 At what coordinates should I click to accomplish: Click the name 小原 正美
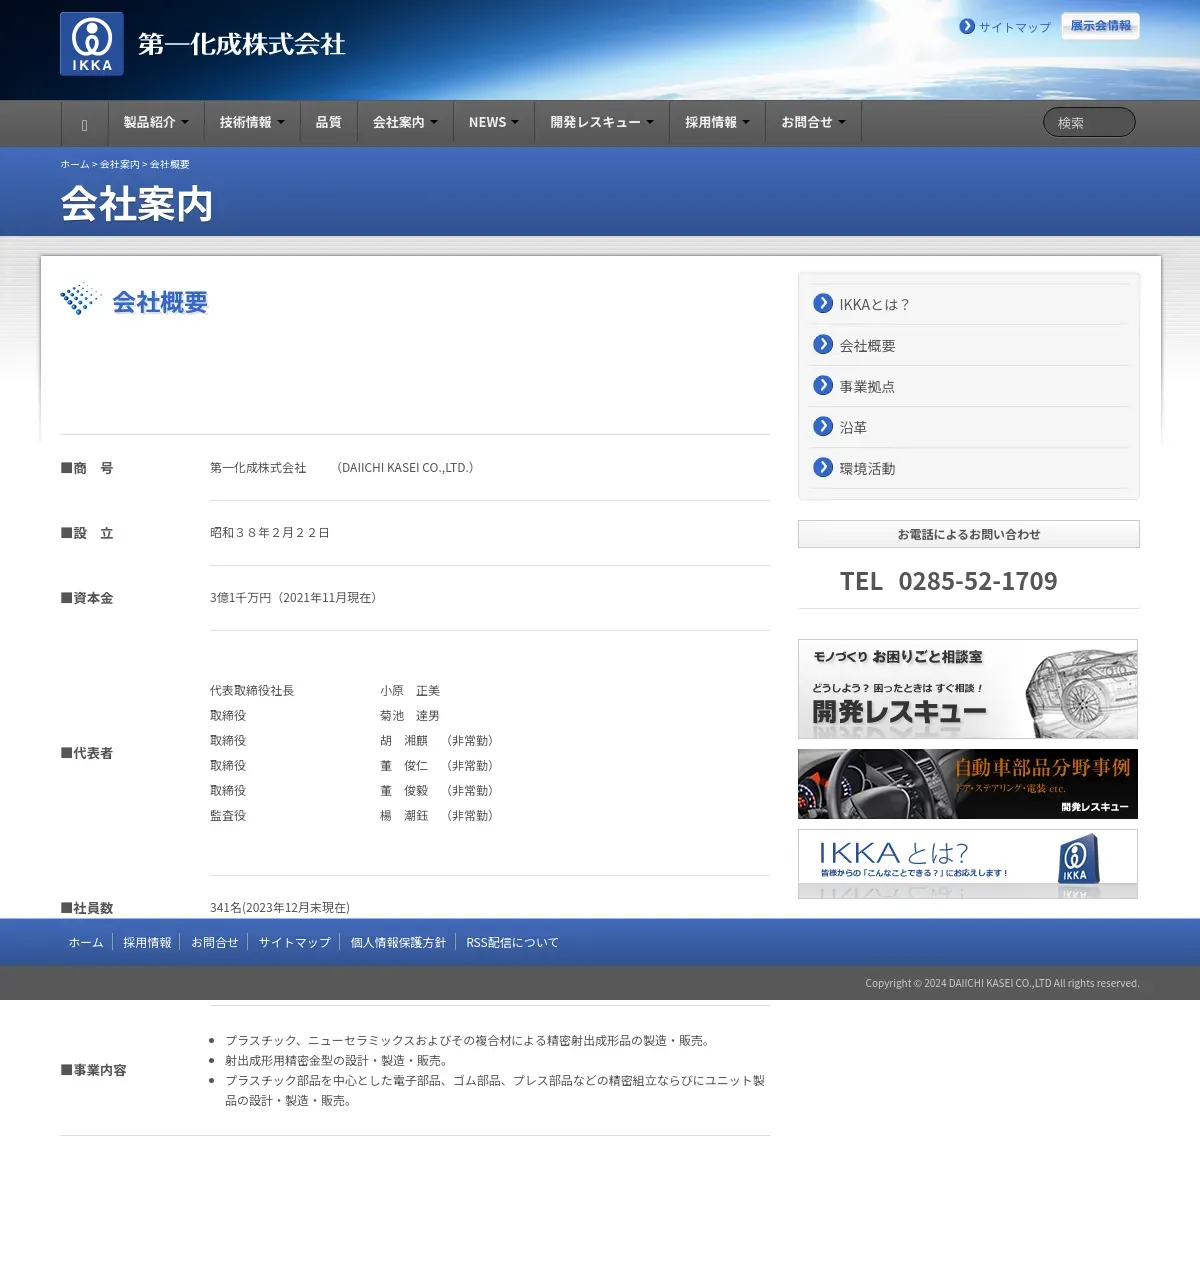point(410,691)
